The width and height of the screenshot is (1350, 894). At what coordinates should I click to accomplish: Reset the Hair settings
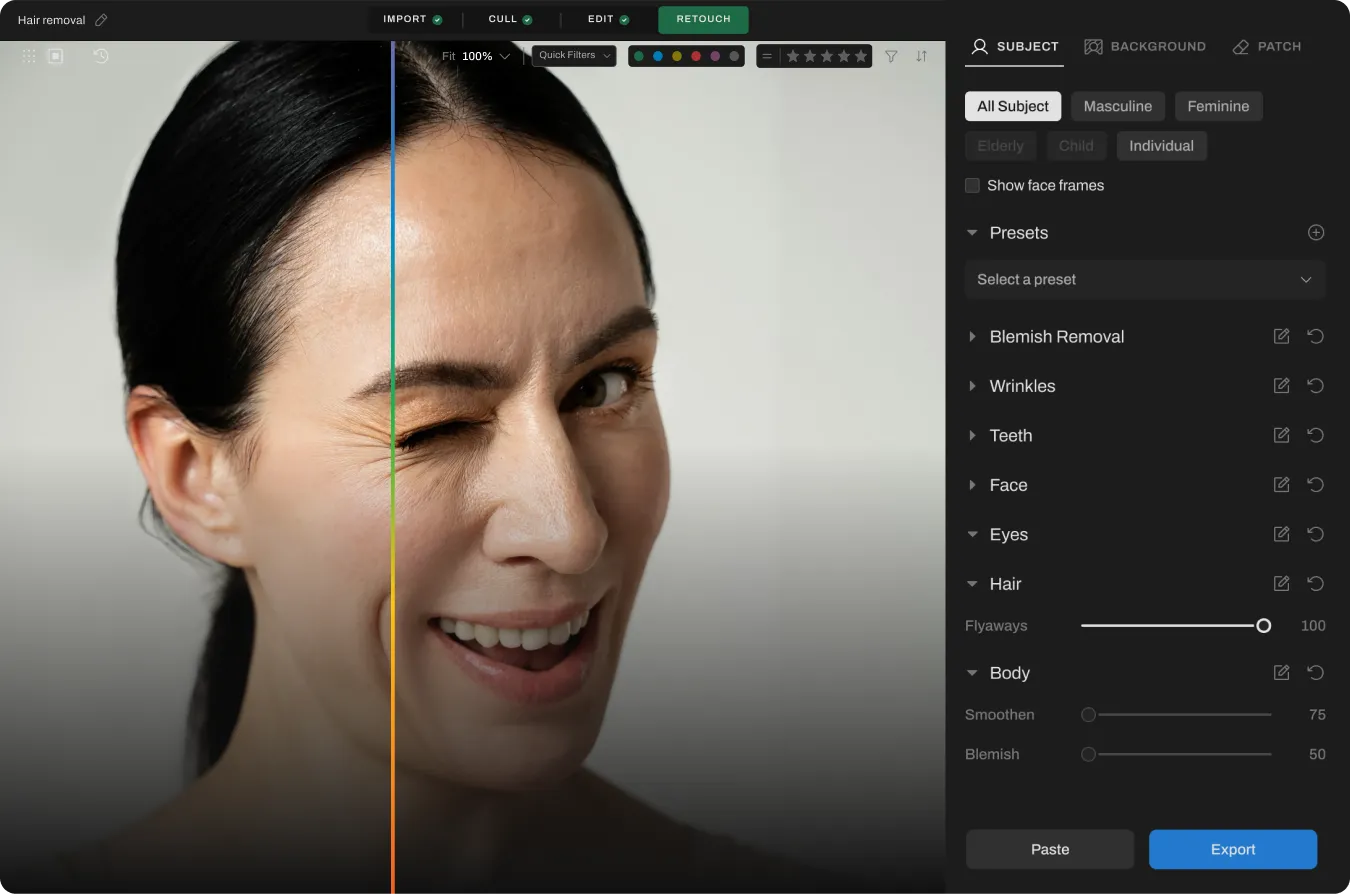coord(1316,584)
